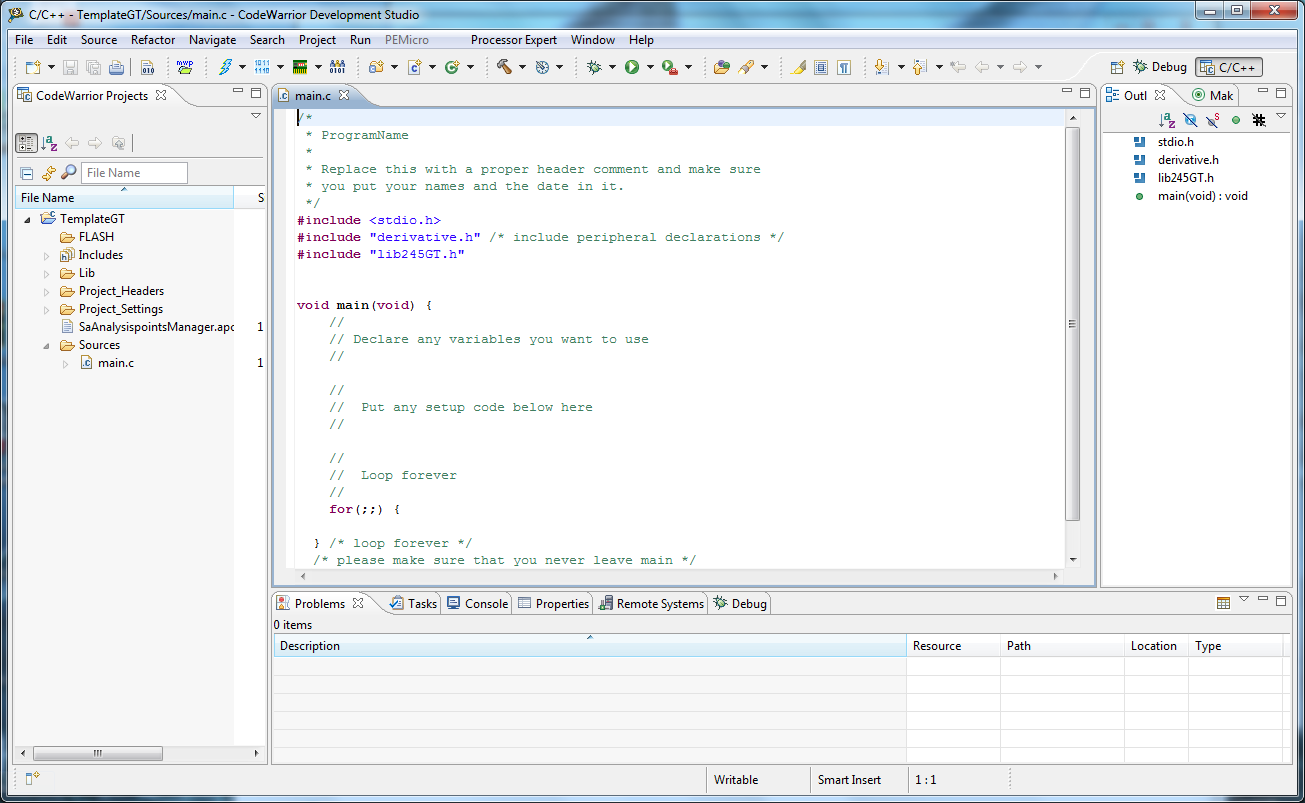1305x803 pixels.
Task: Collapse the Sources folder
Action: pos(46,345)
